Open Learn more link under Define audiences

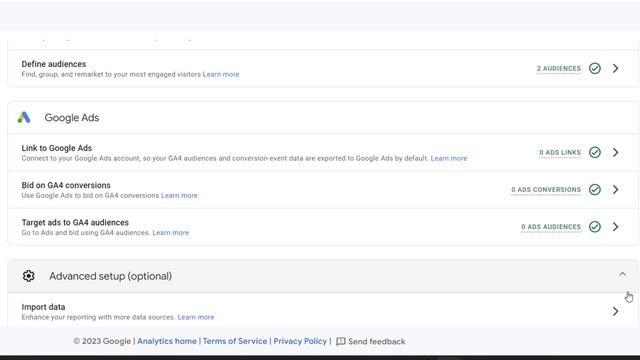tap(221, 74)
